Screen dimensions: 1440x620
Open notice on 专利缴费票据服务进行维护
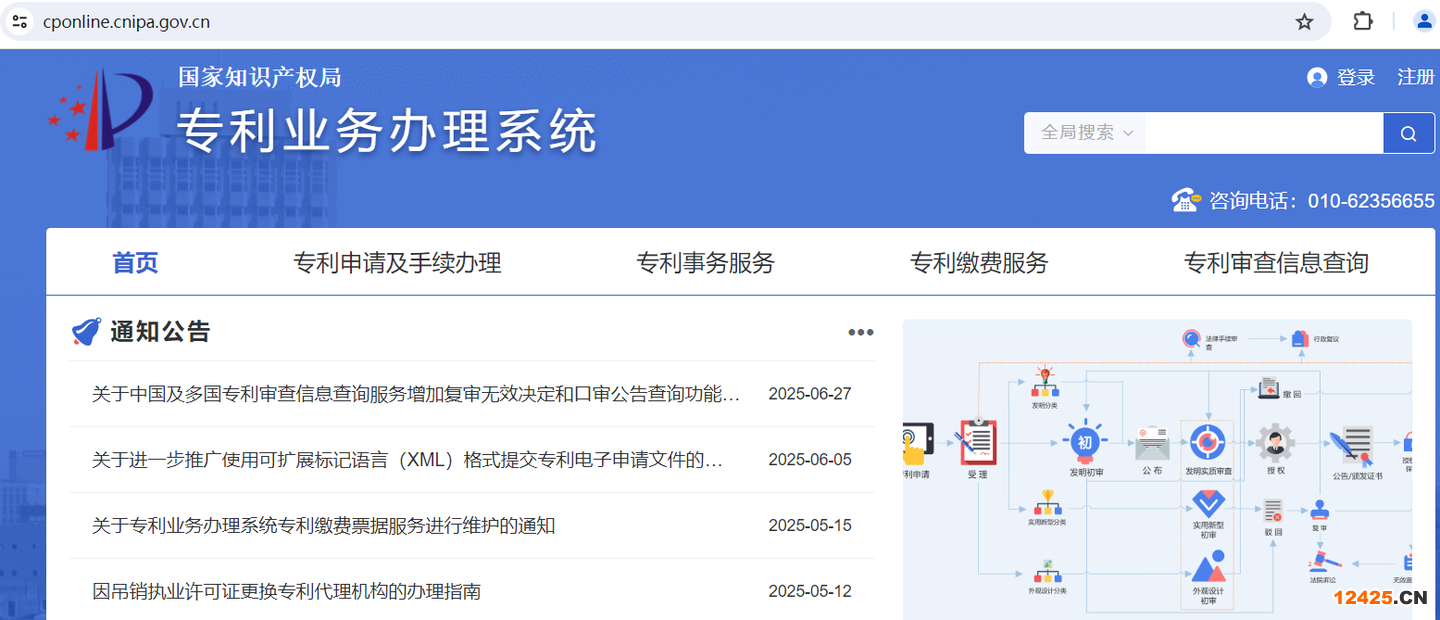(323, 526)
